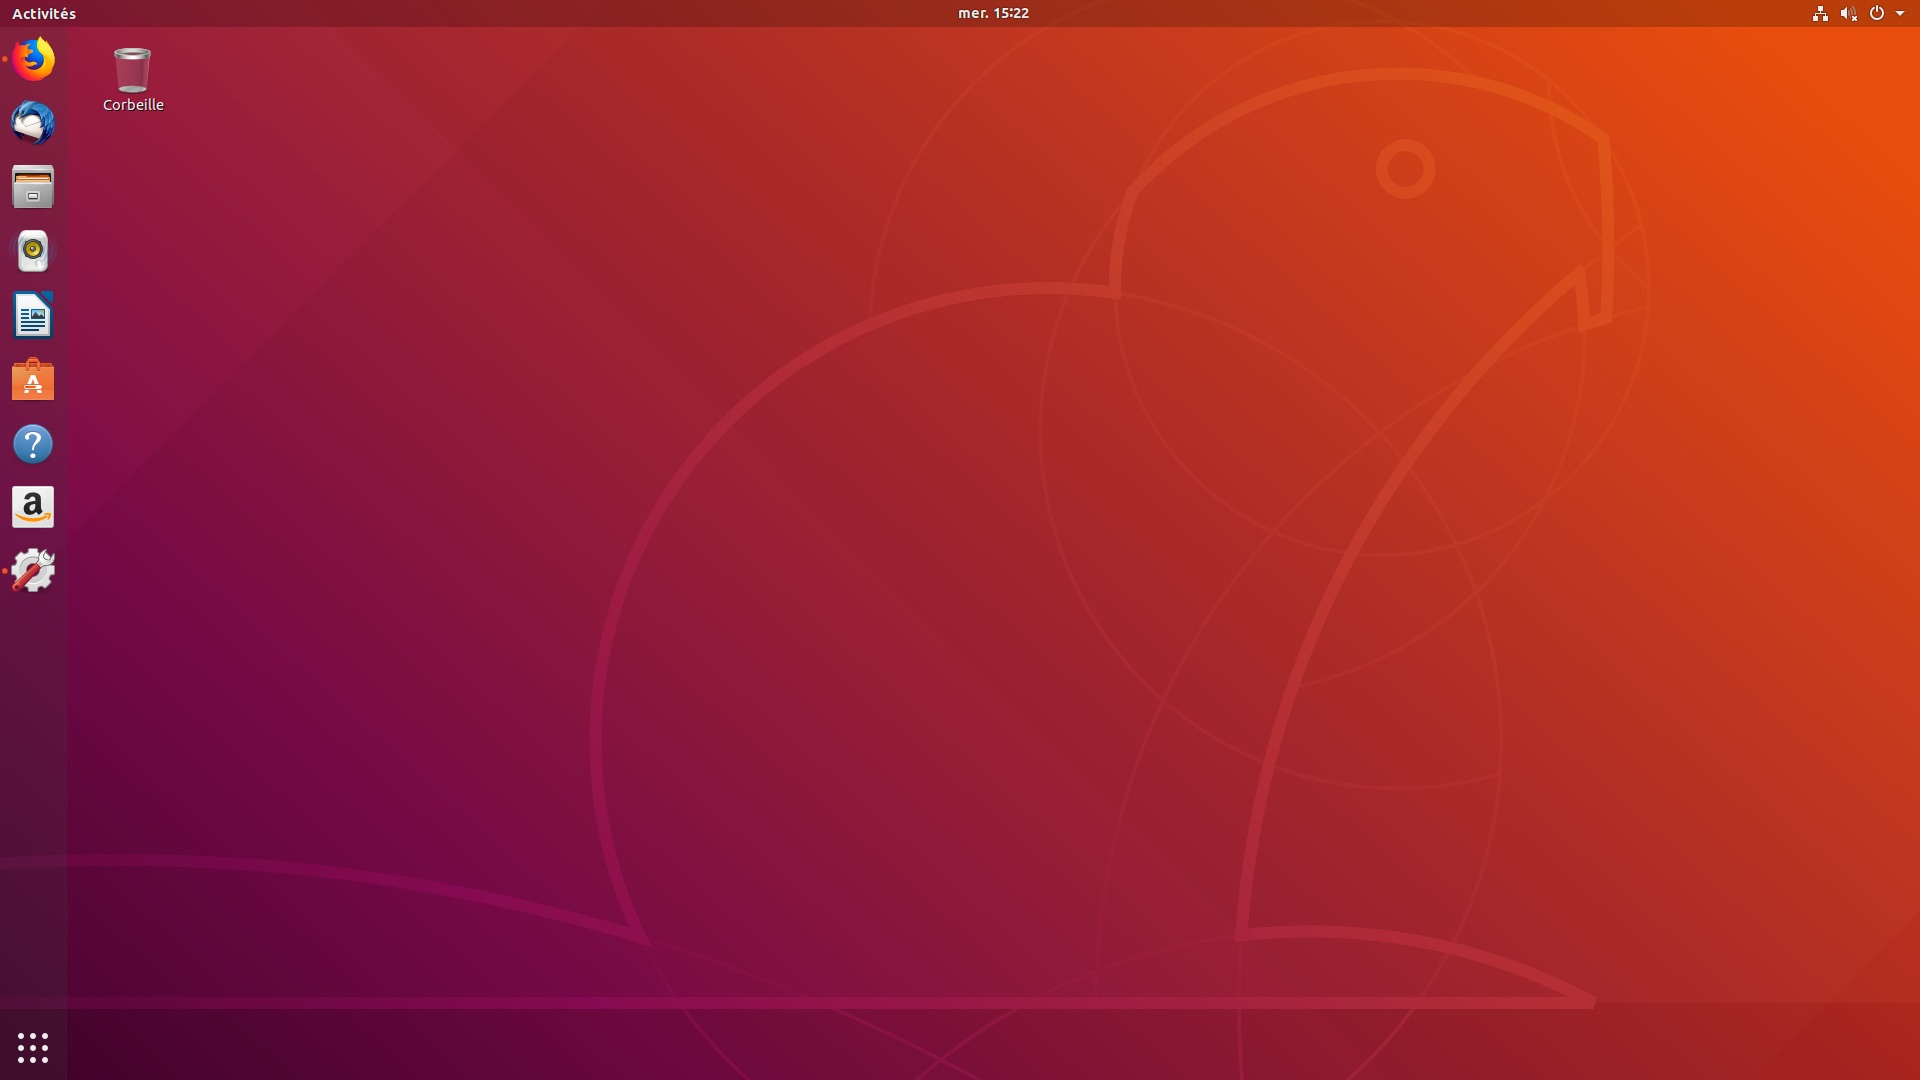1920x1080 pixels.
Task: Open the clock calendar mer. 15:22
Action: coord(993,13)
